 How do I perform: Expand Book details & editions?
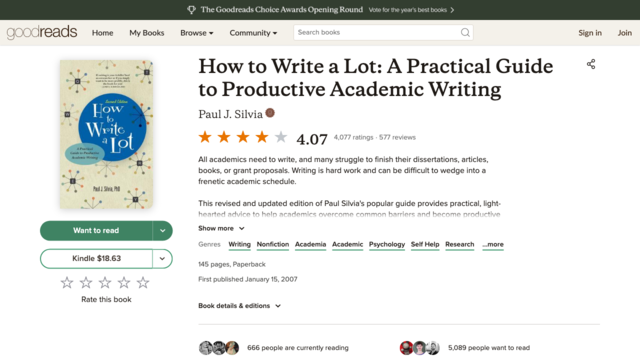click(x=240, y=306)
